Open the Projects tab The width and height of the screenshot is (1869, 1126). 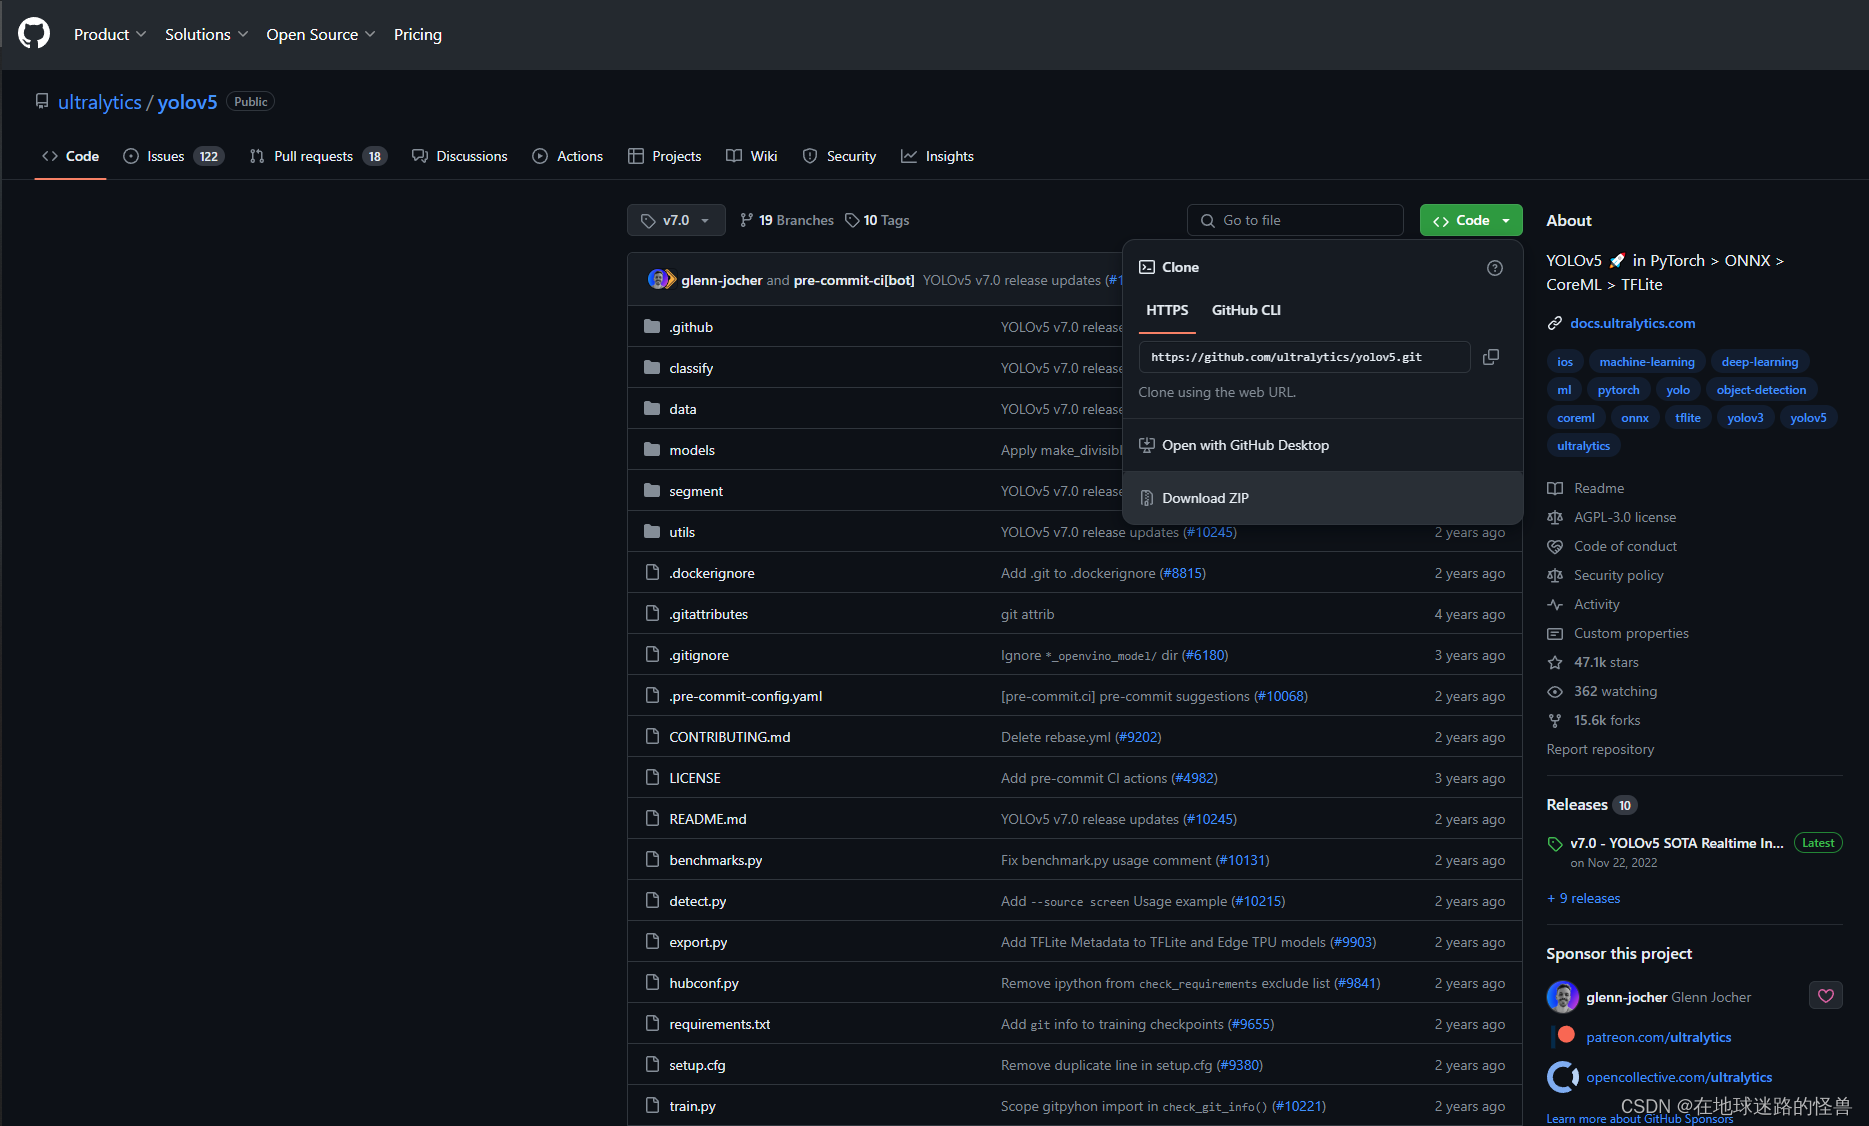pos(665,156)
